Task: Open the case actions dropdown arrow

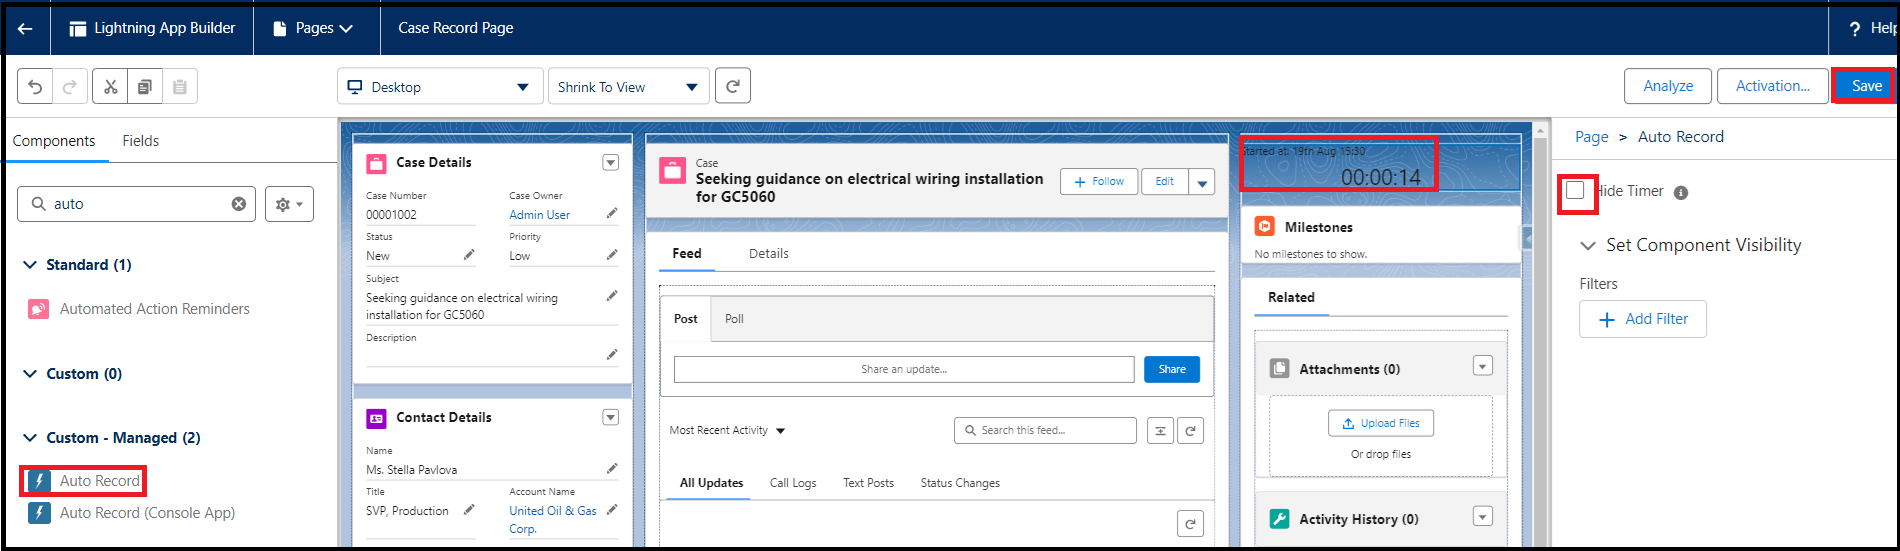Action: (x=1202, y=181)
